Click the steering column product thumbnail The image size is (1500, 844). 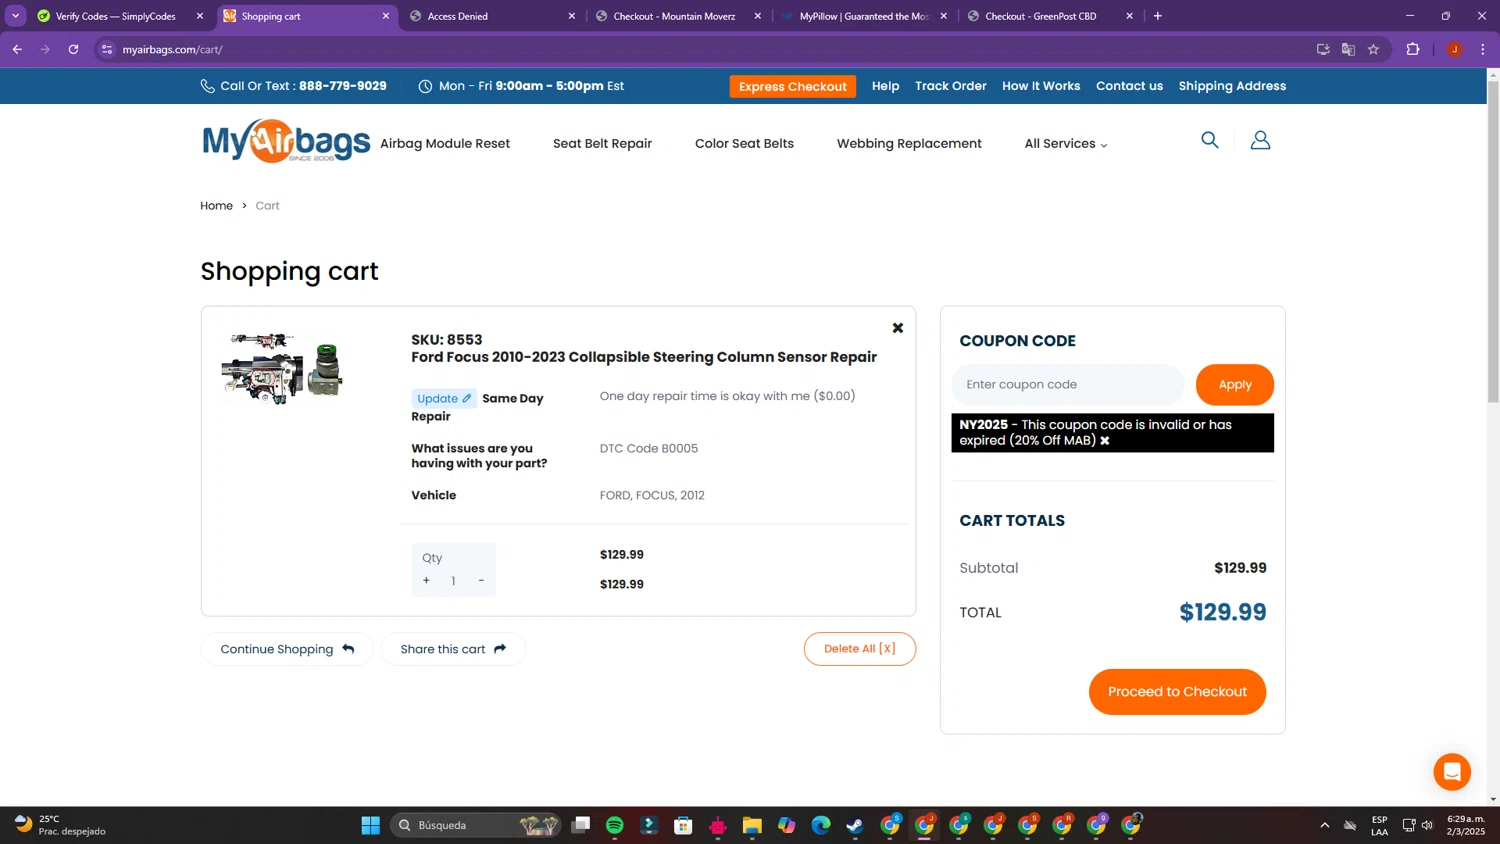(282, 368)
